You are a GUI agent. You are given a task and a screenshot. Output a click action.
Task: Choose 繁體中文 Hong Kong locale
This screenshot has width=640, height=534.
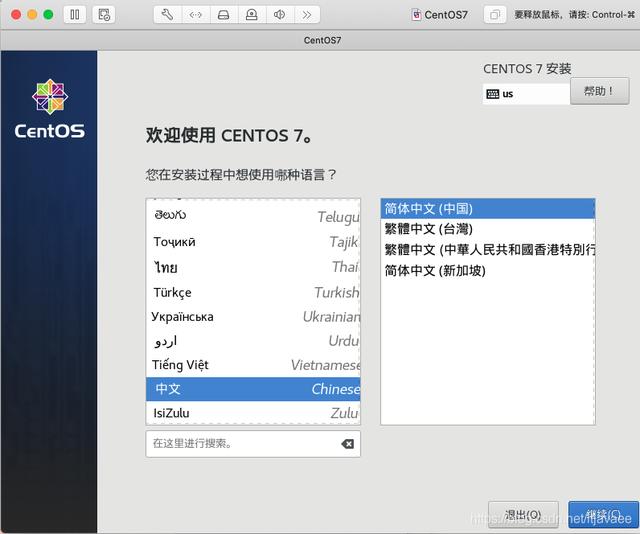[488, 249]
